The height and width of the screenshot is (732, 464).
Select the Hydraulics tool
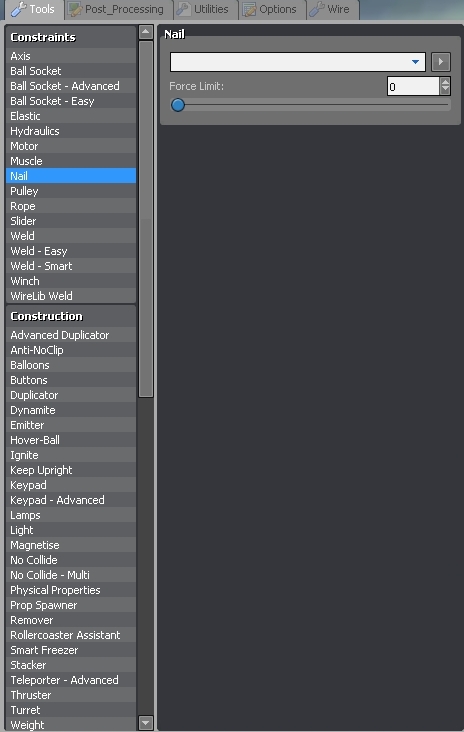[x=71, y=131]
